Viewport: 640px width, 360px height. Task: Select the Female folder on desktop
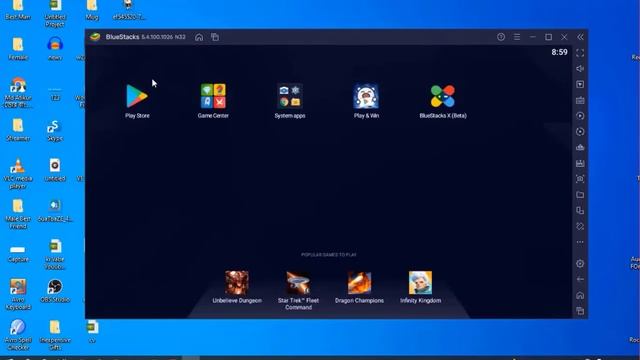tap(18, 49)
